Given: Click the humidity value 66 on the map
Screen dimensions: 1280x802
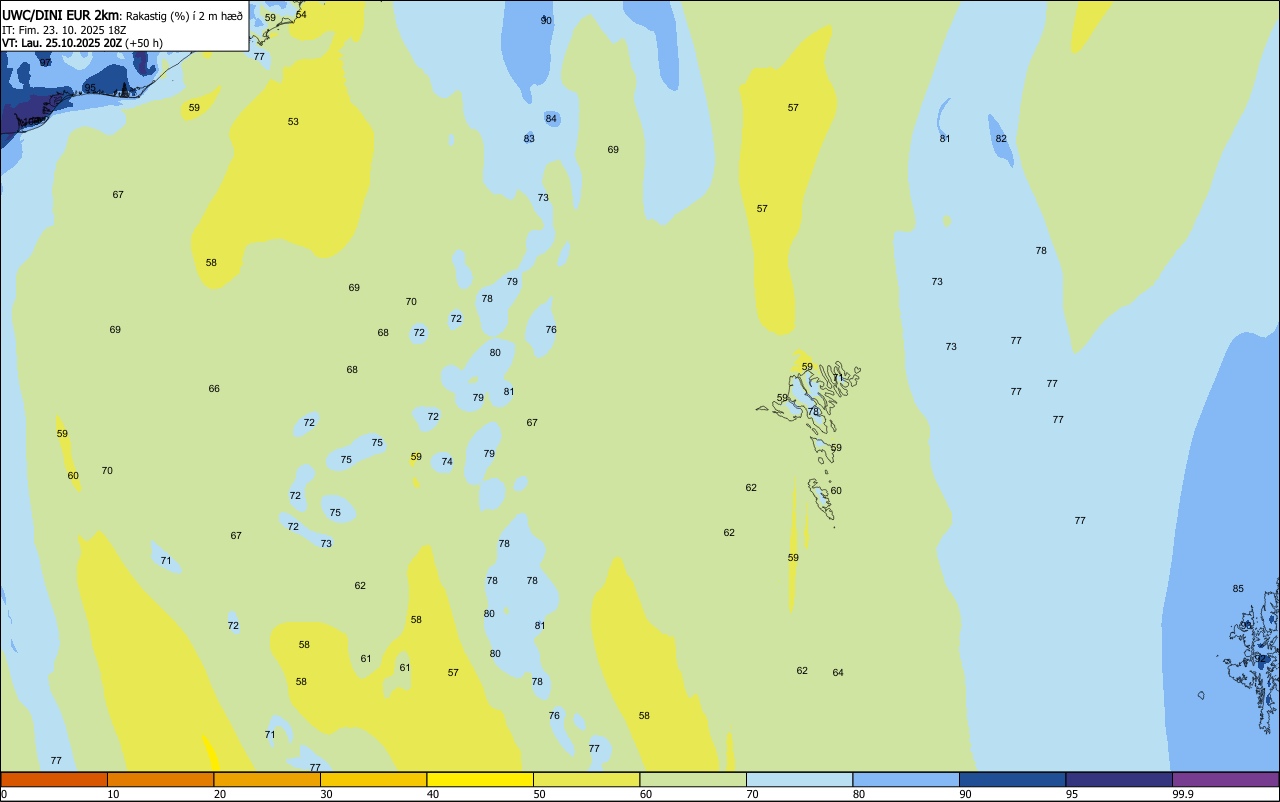Looking at the screenshot, I should point(214,389).
